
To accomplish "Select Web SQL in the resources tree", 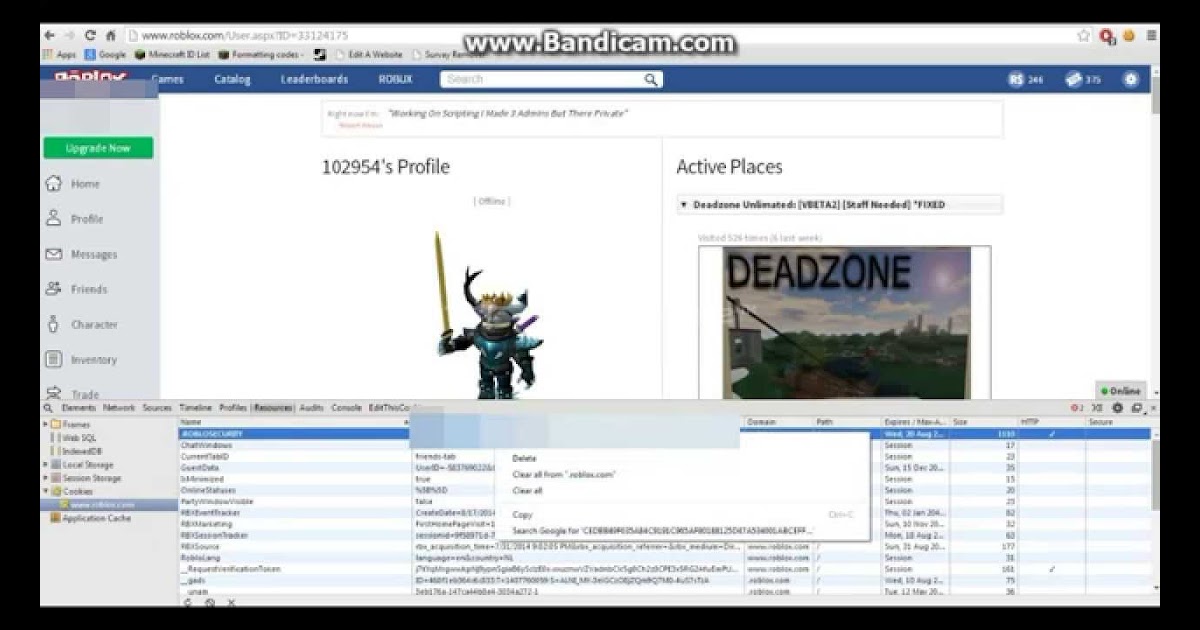I will click(79, 437).
